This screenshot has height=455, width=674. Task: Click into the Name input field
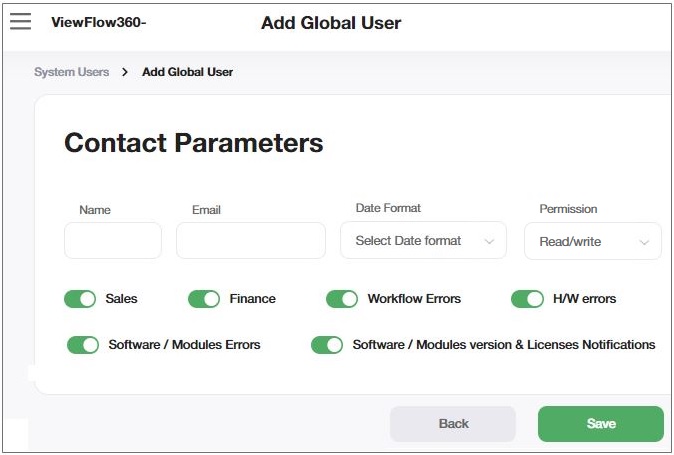[x=113, y=241]
